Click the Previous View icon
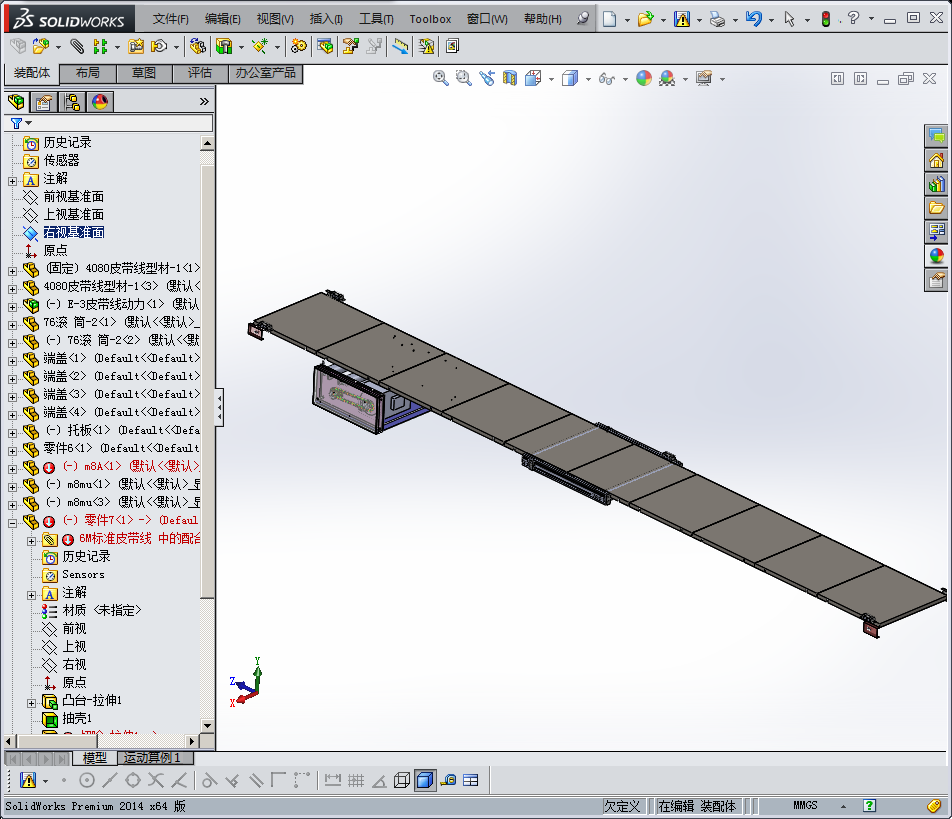The image size is (952, 819). coord(486,78)
